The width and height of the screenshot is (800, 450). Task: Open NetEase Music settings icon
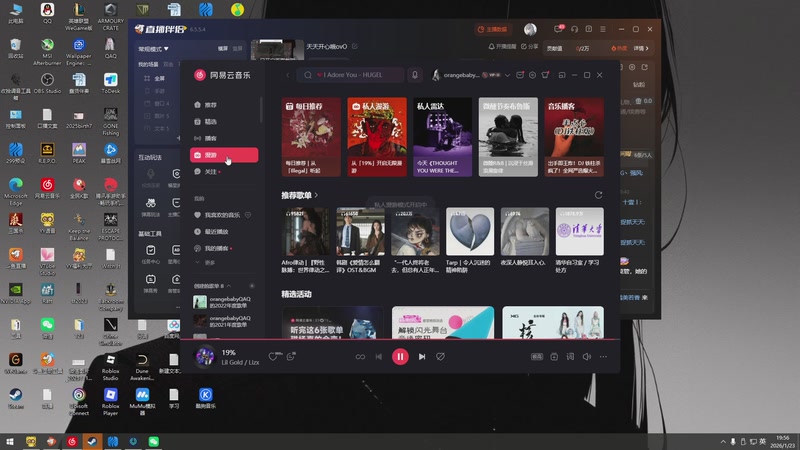(x=532, y=75)
